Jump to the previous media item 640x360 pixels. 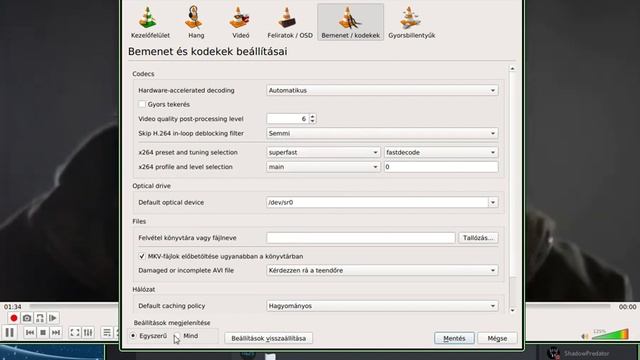point(30,333)
